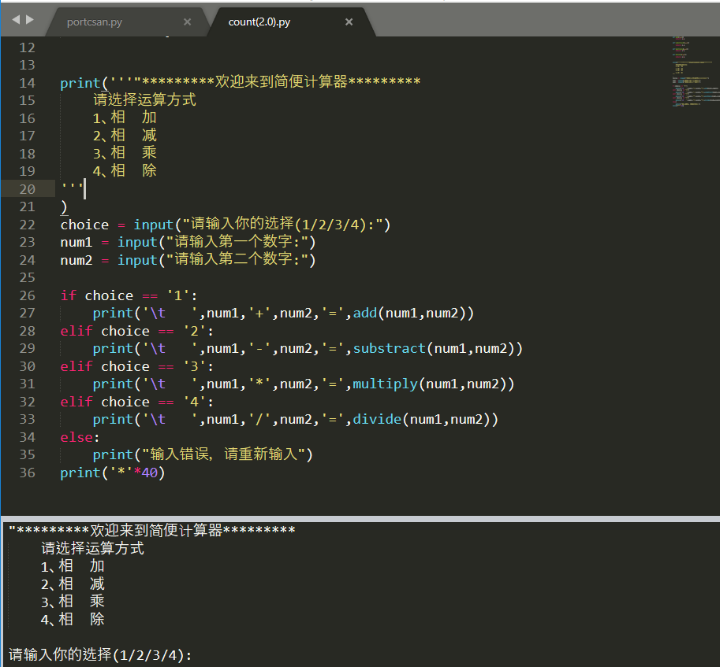Click "elif choice == '2':" line
The width and height of the screenshot is (720, 667).
point(137,331)
